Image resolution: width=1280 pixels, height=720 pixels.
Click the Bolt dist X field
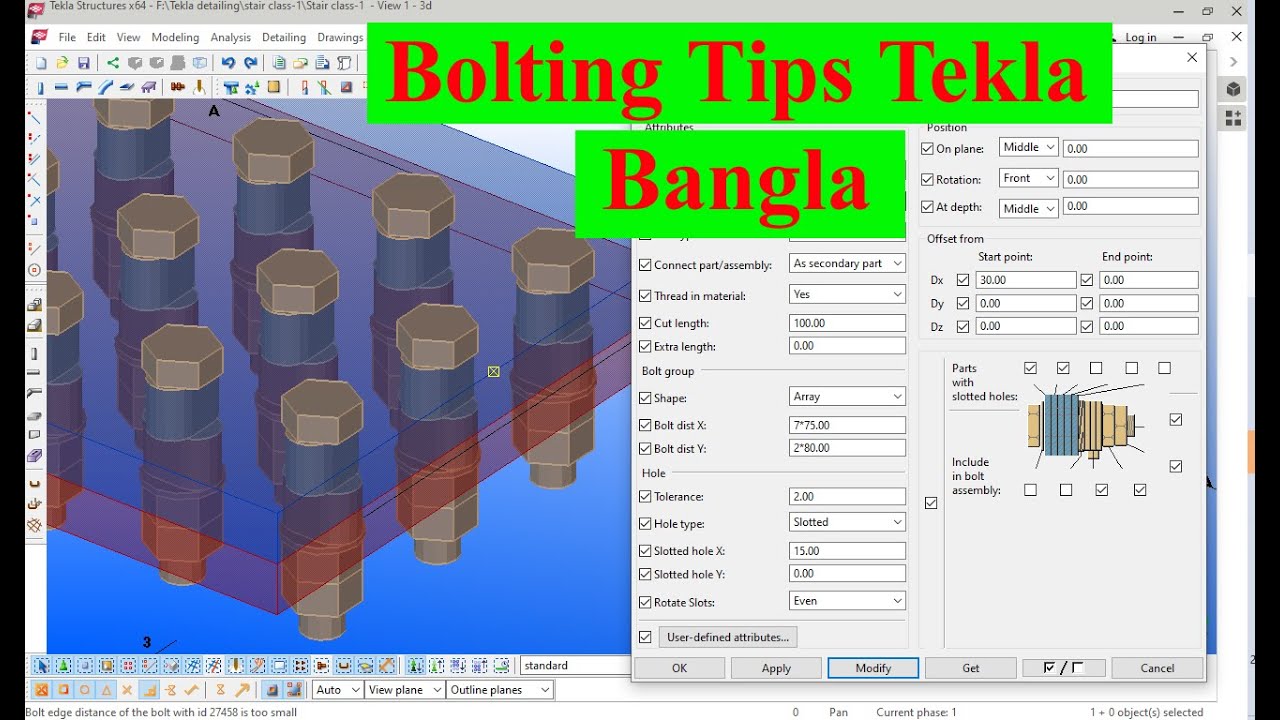pyautogui.click(x=847, y=425)
